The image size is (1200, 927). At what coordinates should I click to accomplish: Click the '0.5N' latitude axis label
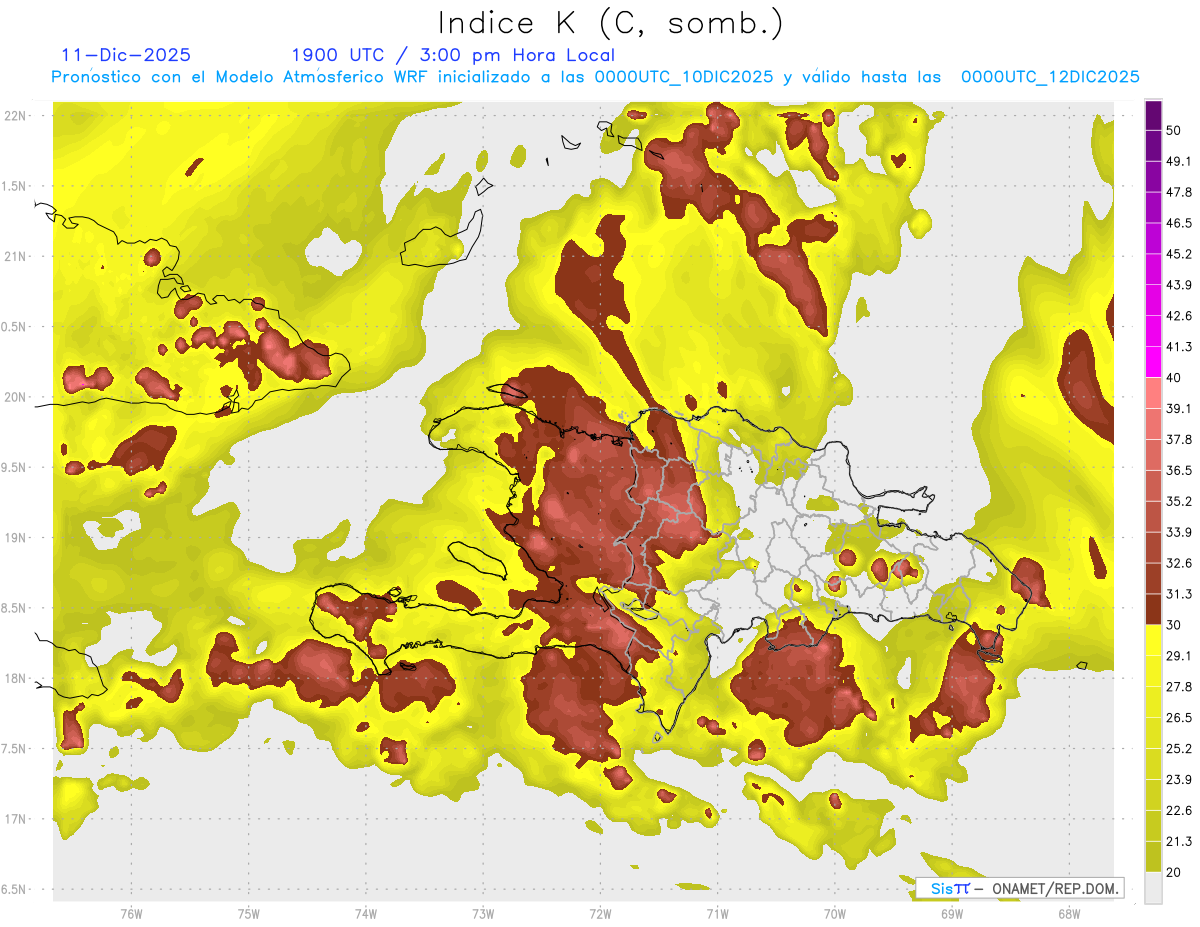click(15, 327)
